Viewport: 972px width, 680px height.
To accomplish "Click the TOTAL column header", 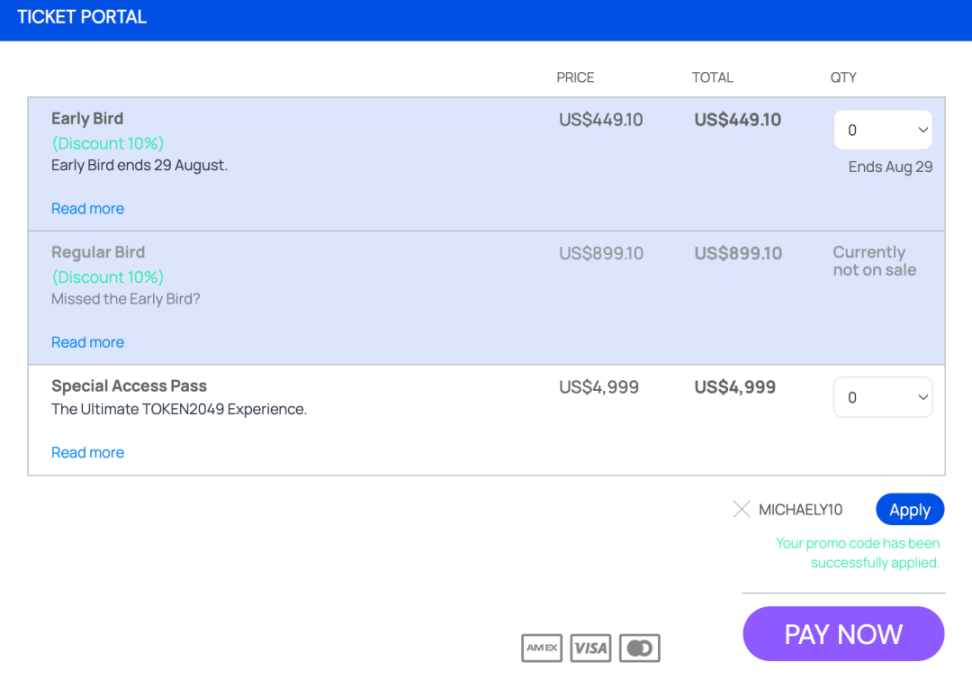I will [712, 77].
